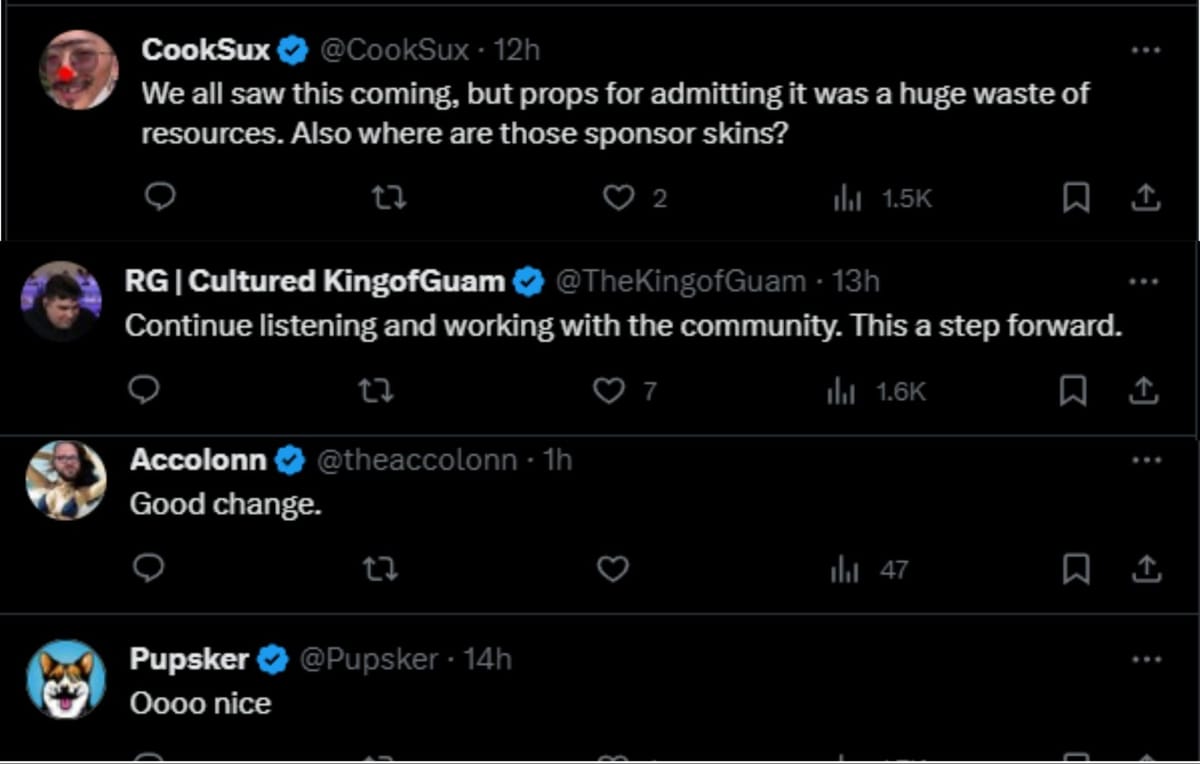
Task: Like the KingofGuam tweet
Action: (x=609, y=390)
